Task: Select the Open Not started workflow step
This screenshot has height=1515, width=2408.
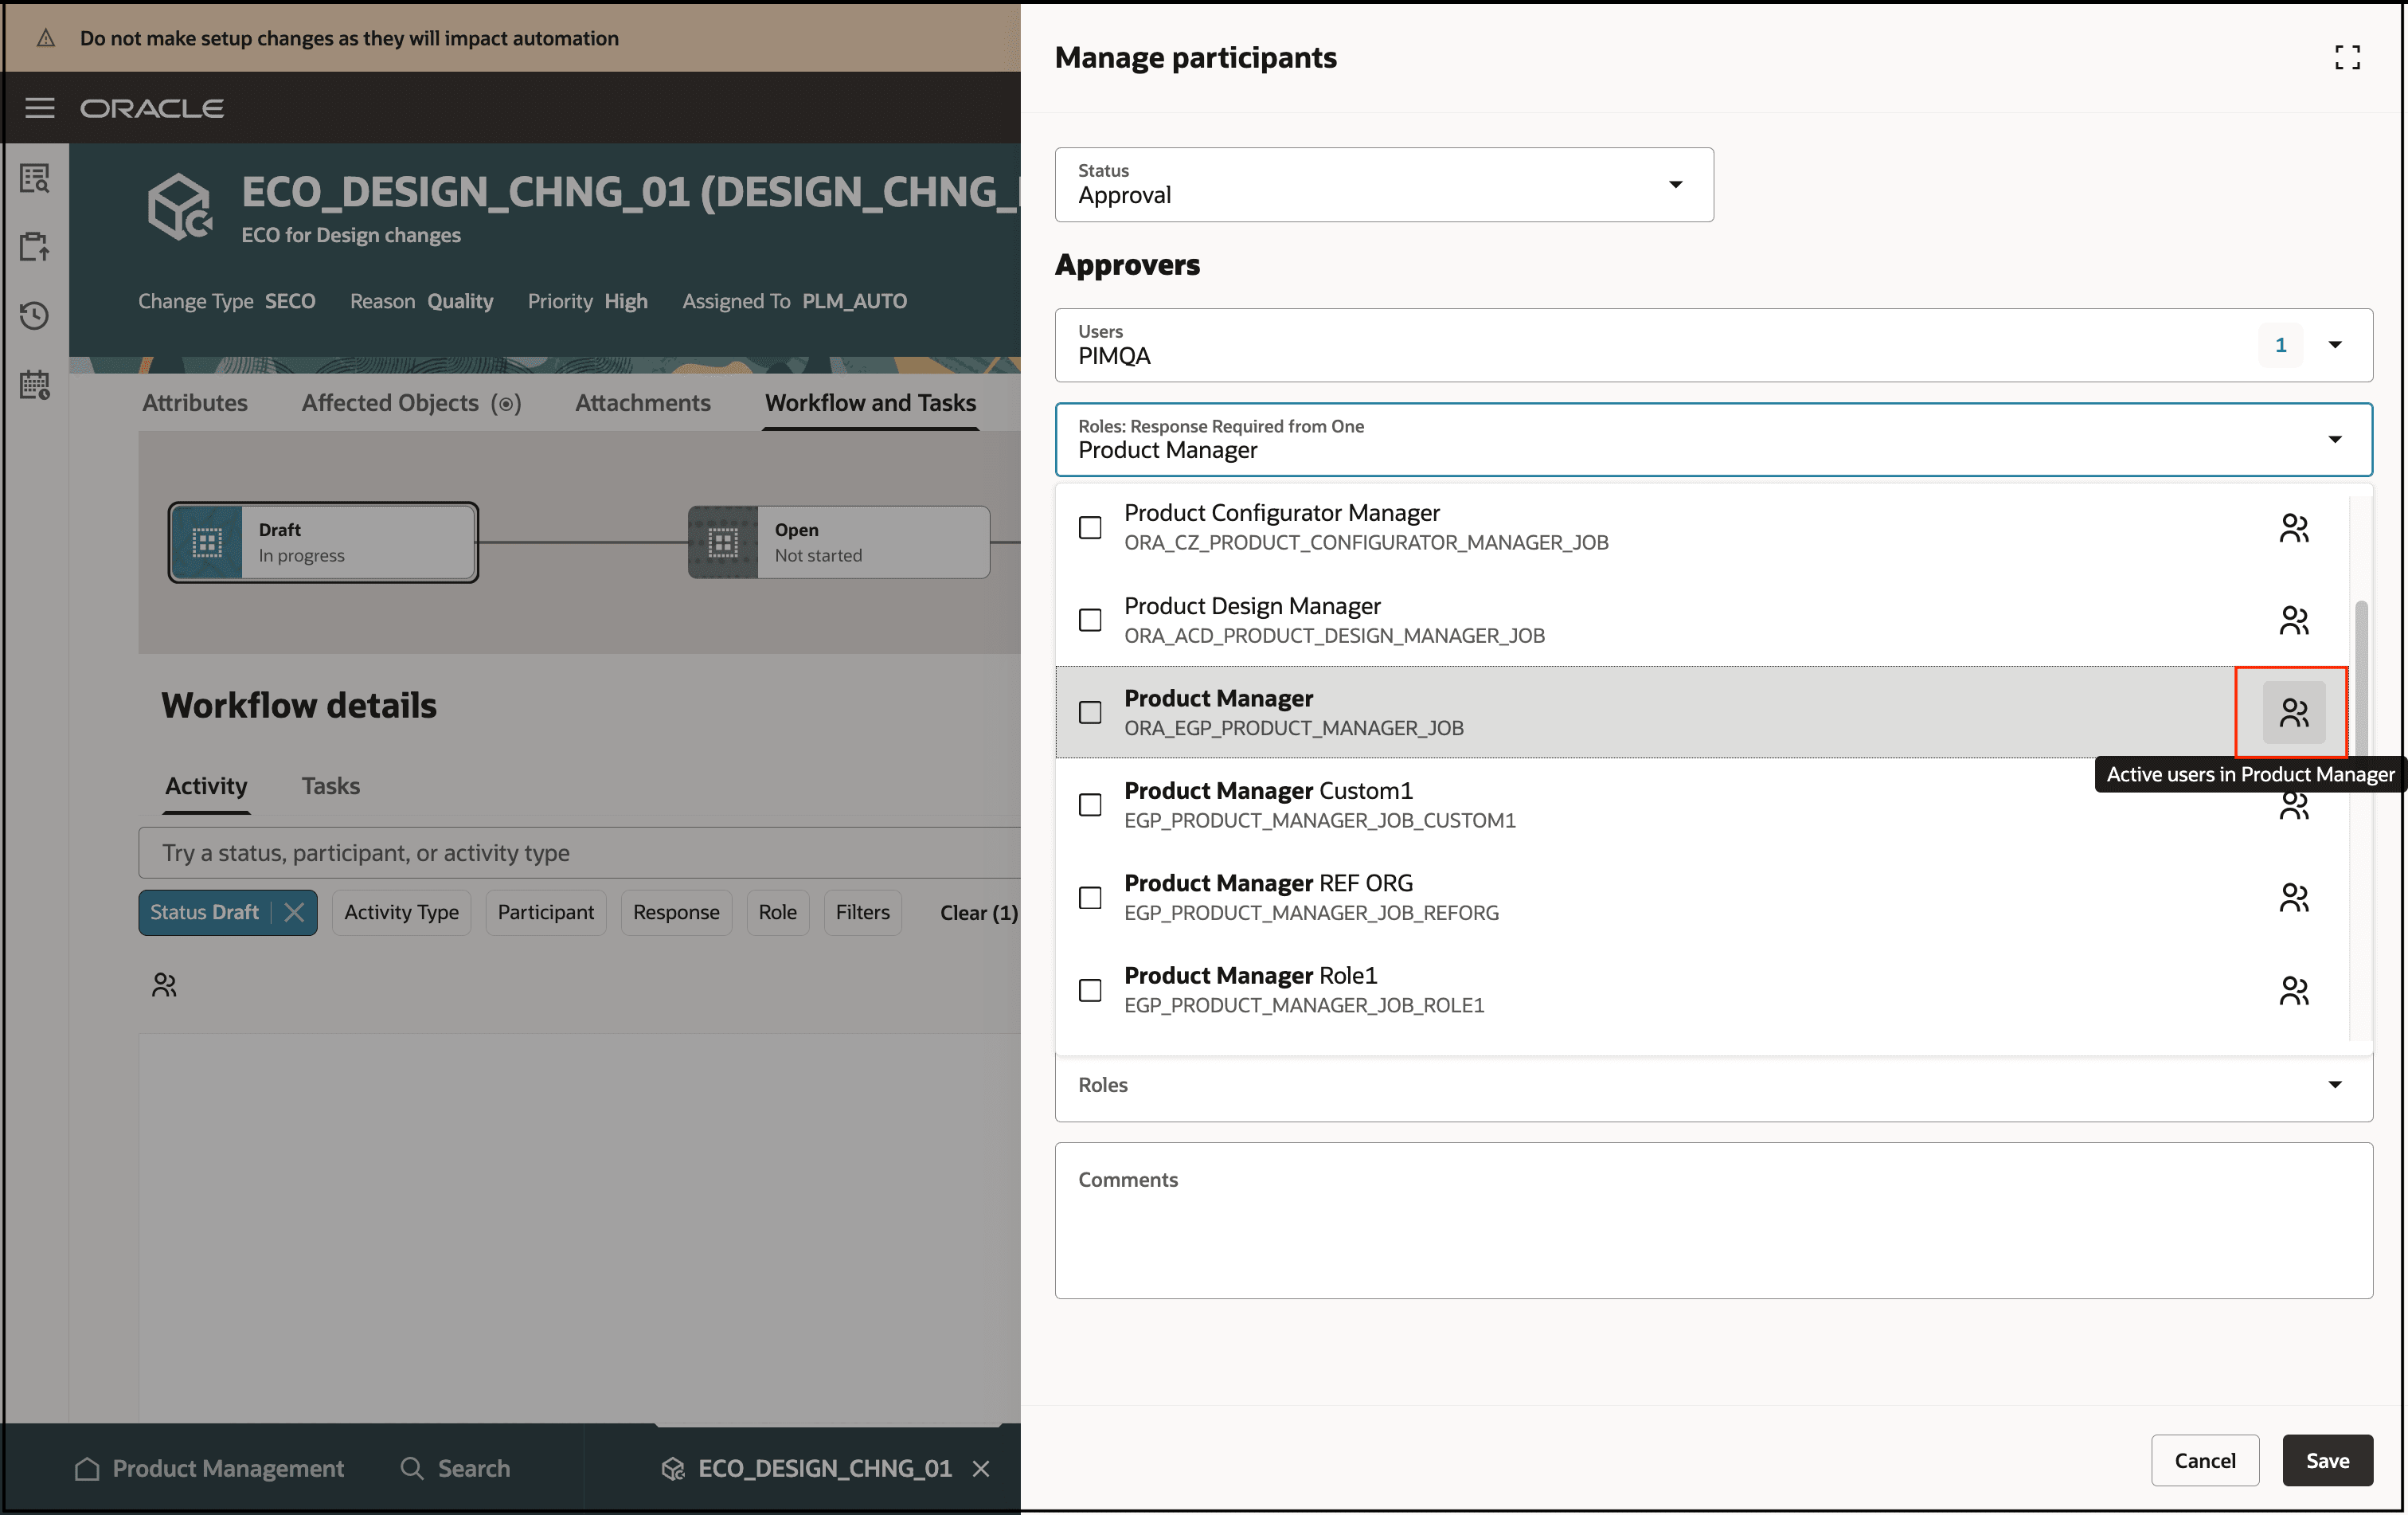Action: 839,542
